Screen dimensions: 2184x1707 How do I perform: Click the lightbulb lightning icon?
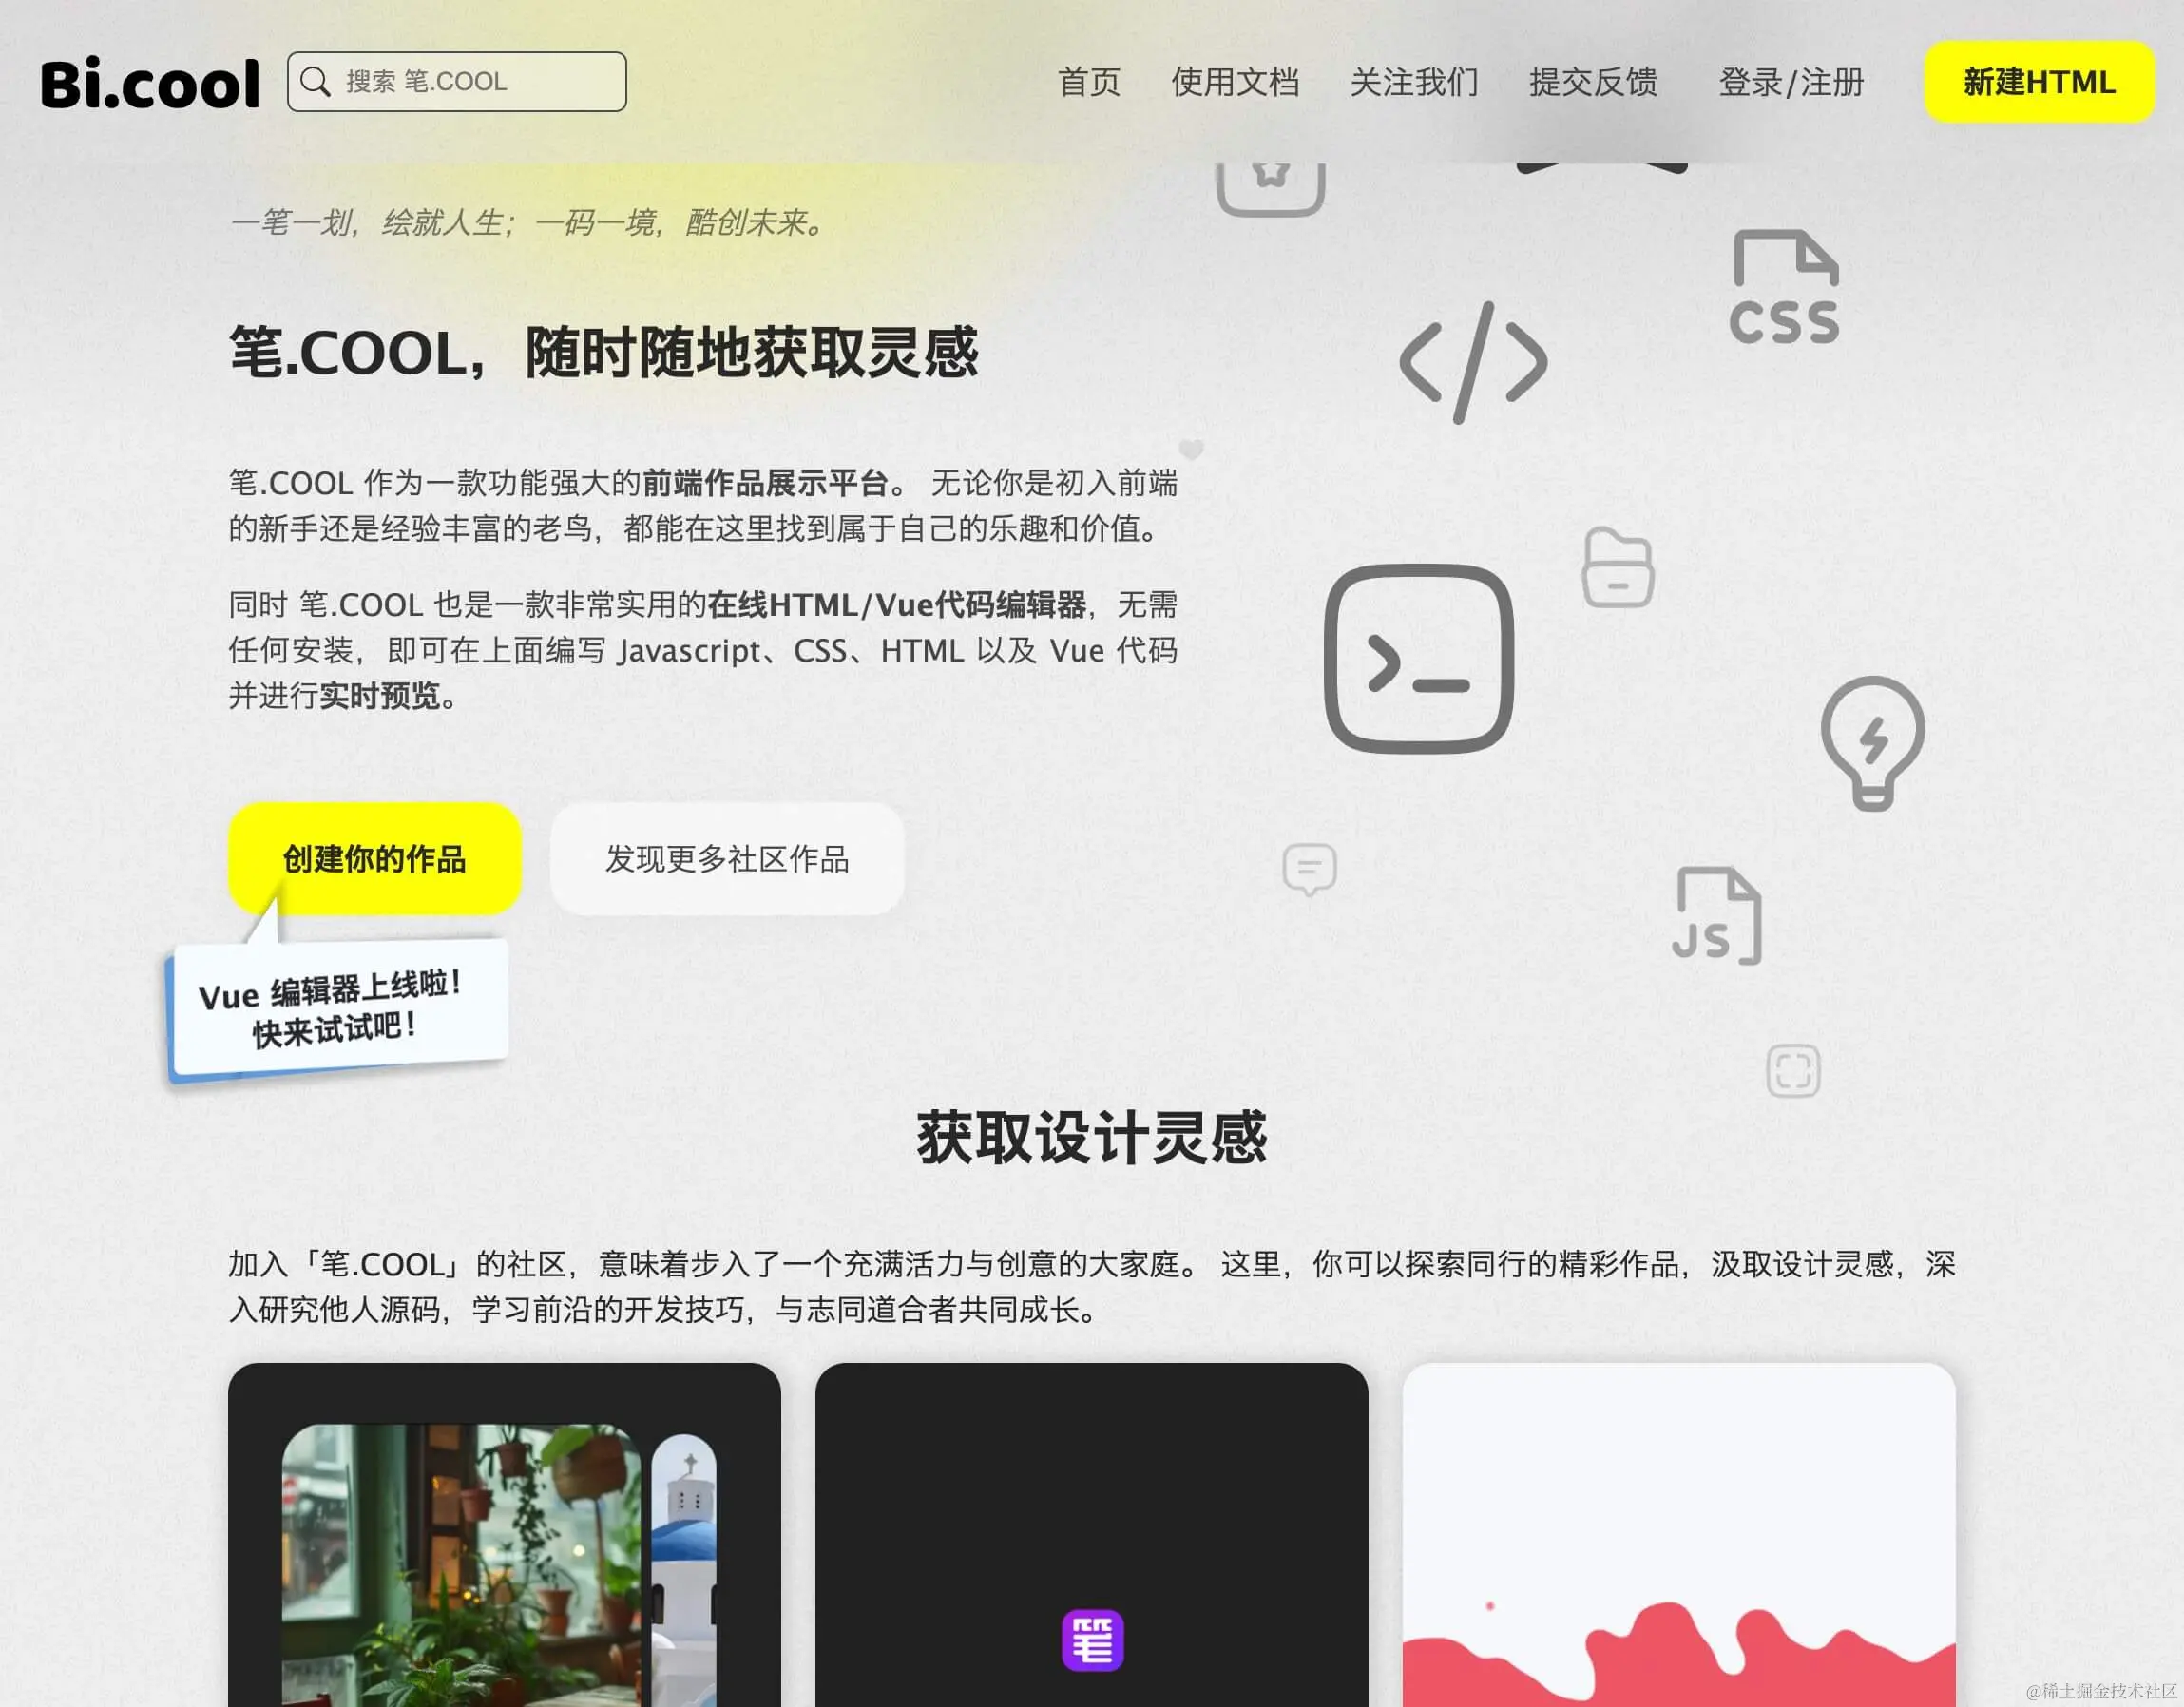tap(1872, 742)
